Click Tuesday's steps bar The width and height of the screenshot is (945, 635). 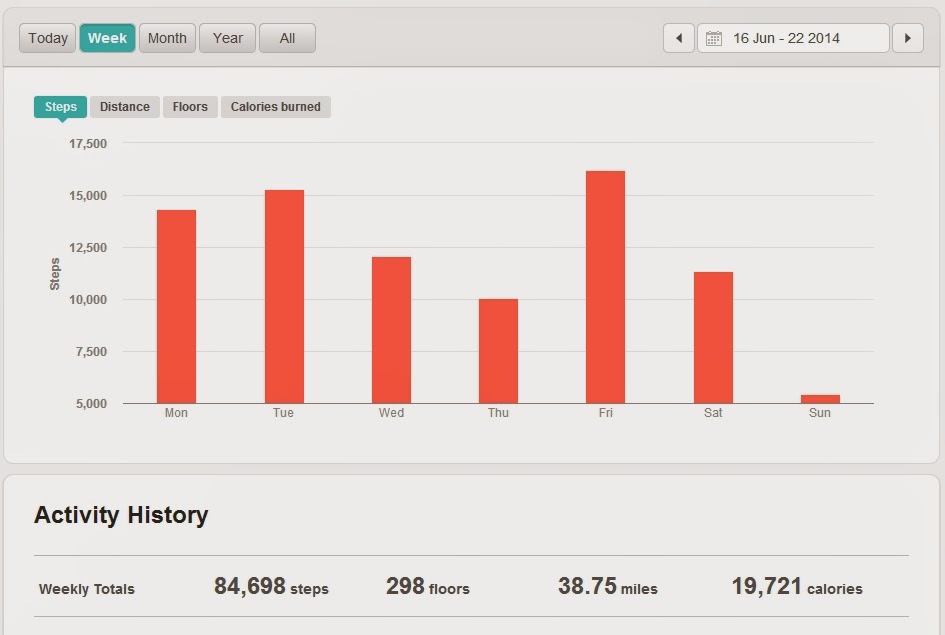[284, 296]
